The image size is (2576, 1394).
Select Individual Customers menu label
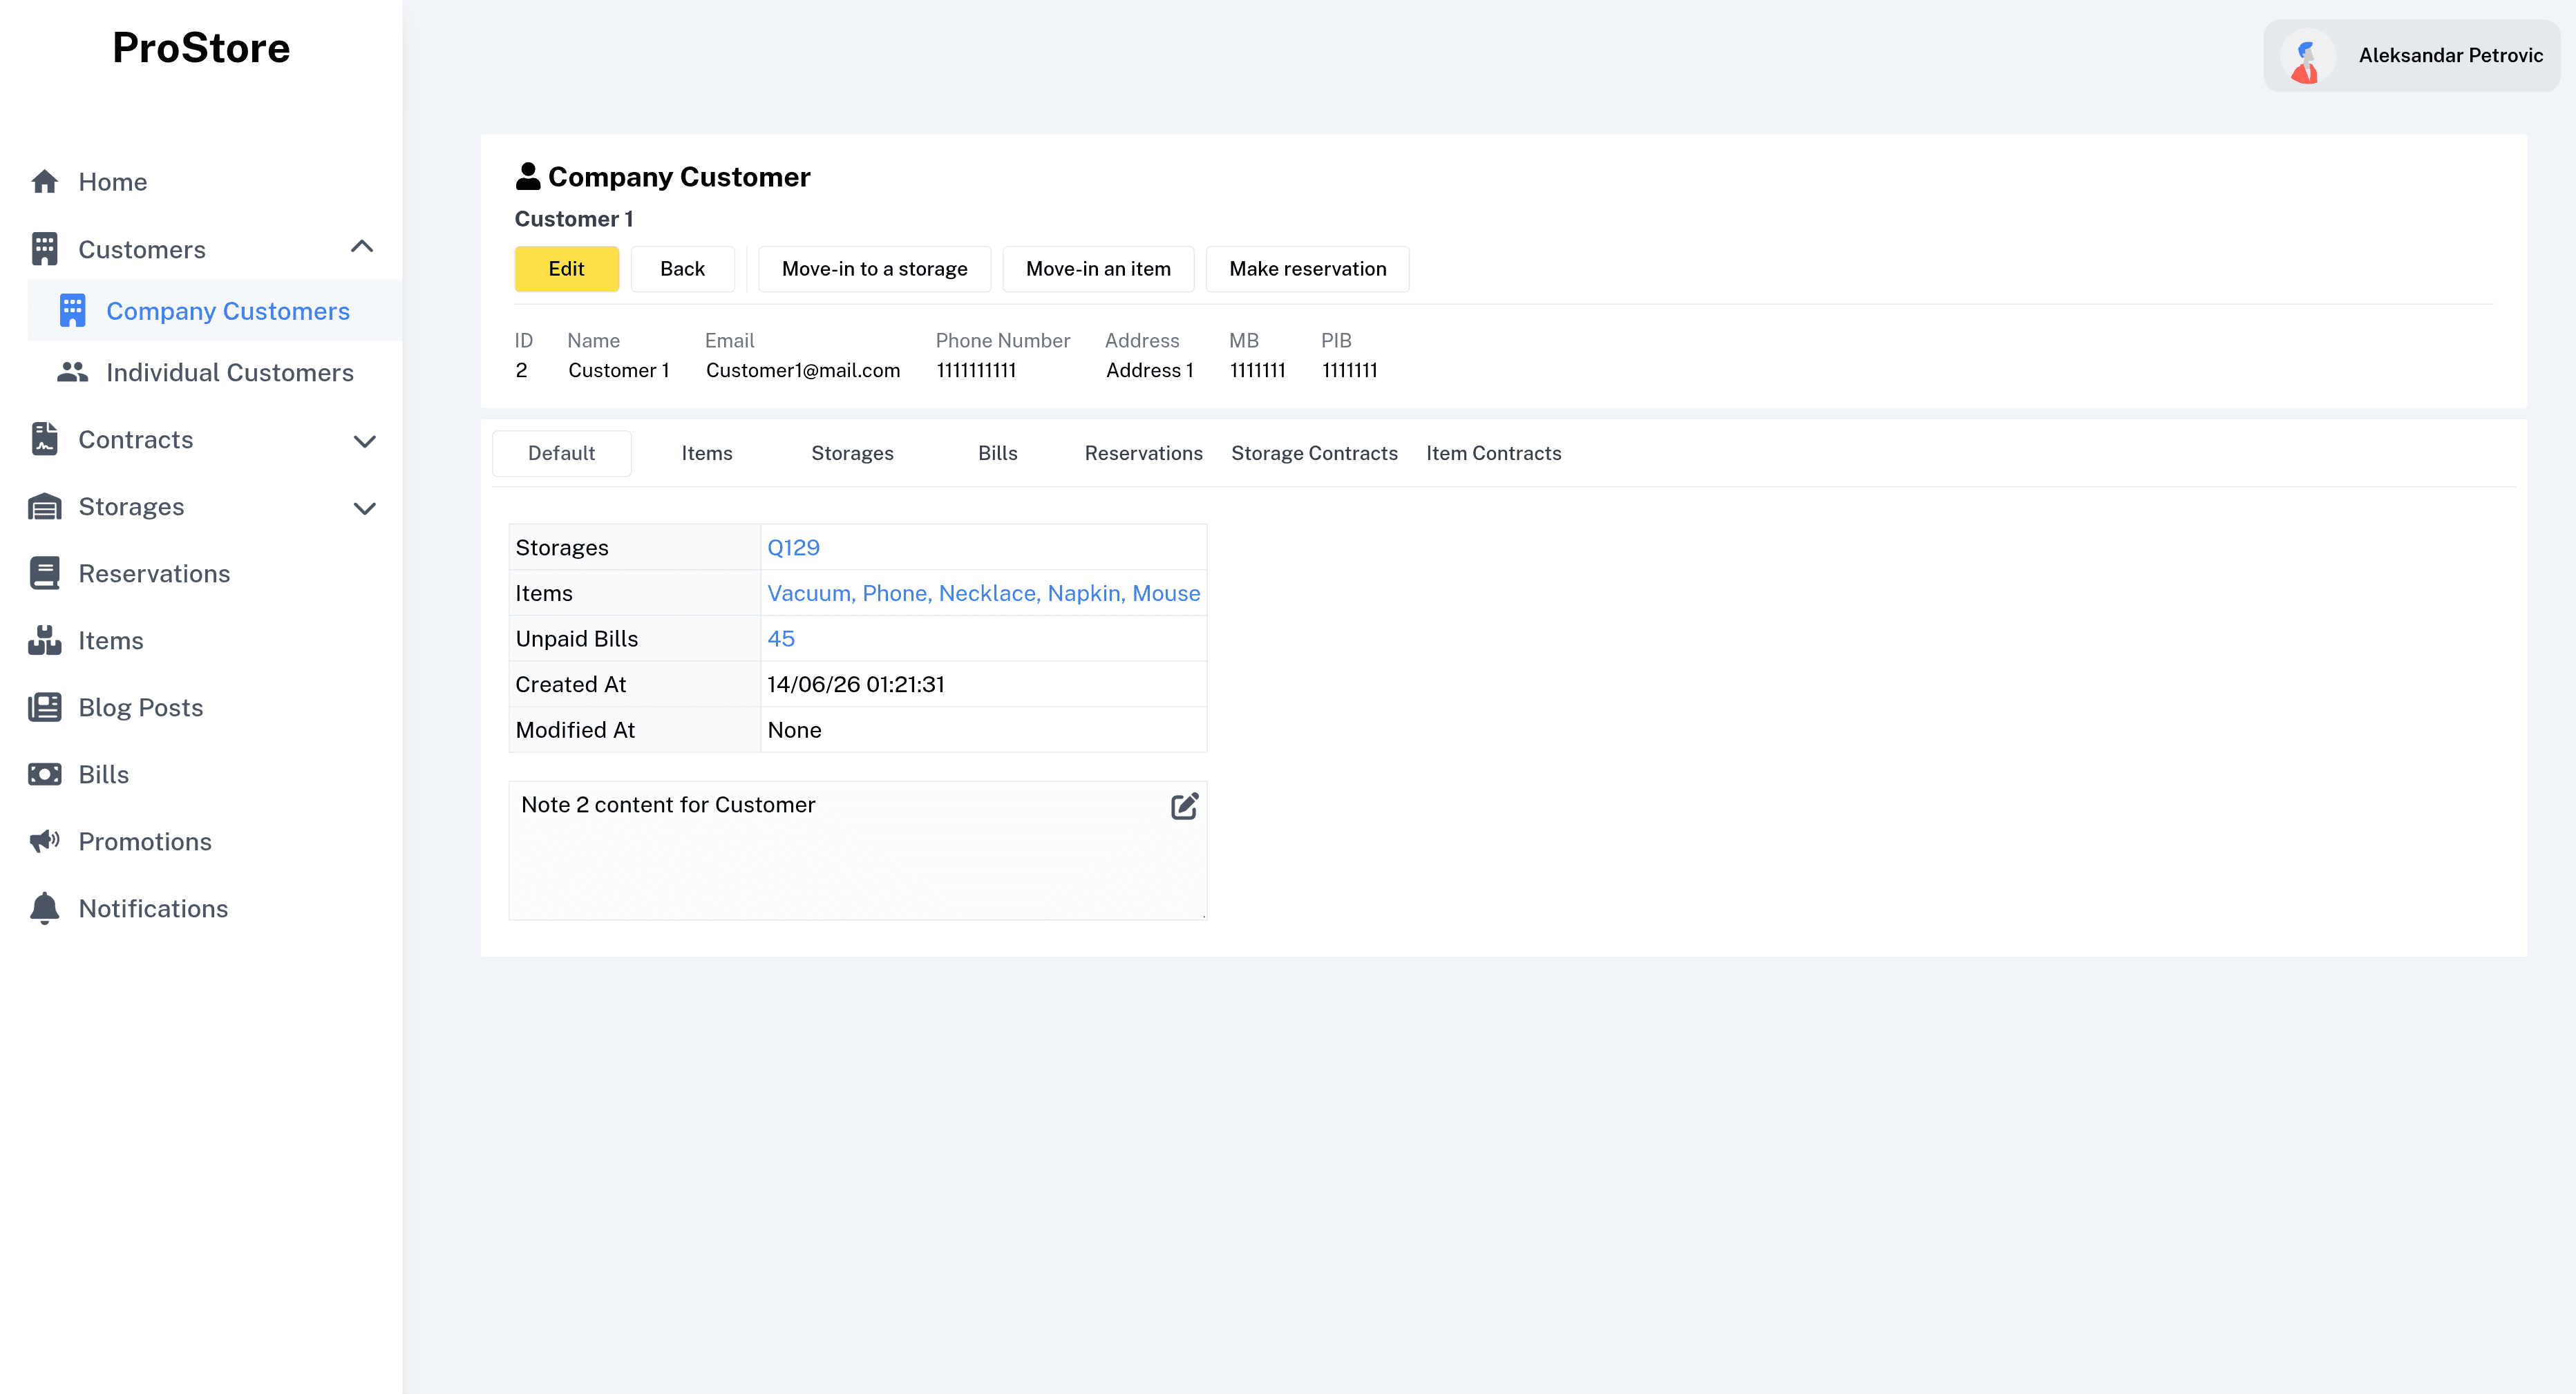tap(230, 372)
